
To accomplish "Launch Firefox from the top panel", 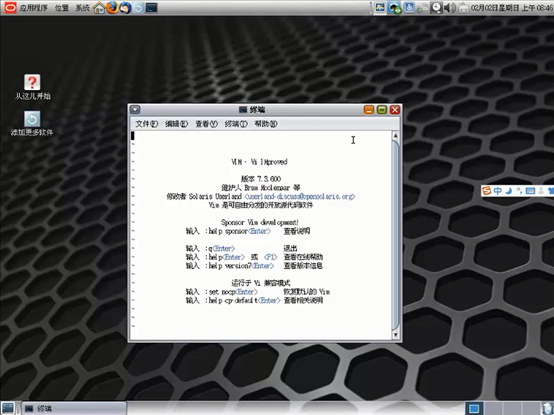I will click(x=112, y=7).
